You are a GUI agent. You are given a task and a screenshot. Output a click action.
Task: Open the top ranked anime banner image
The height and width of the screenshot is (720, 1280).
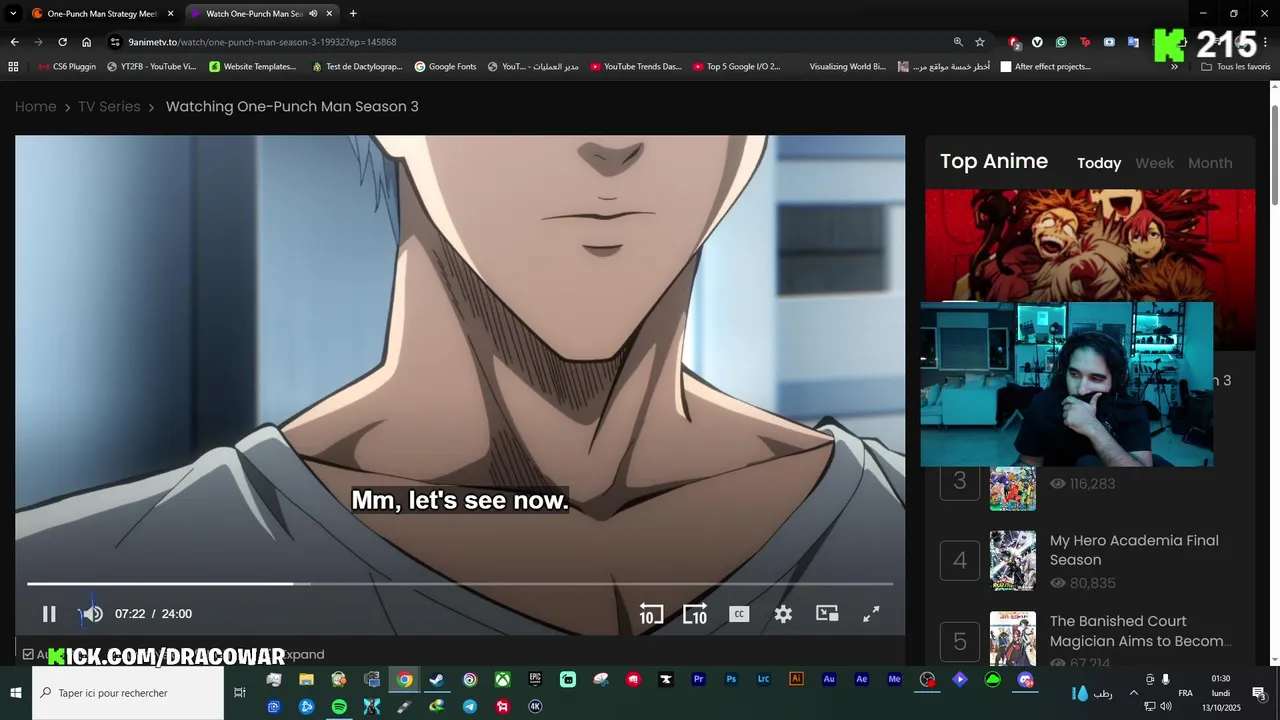[x=1090, y=245]
